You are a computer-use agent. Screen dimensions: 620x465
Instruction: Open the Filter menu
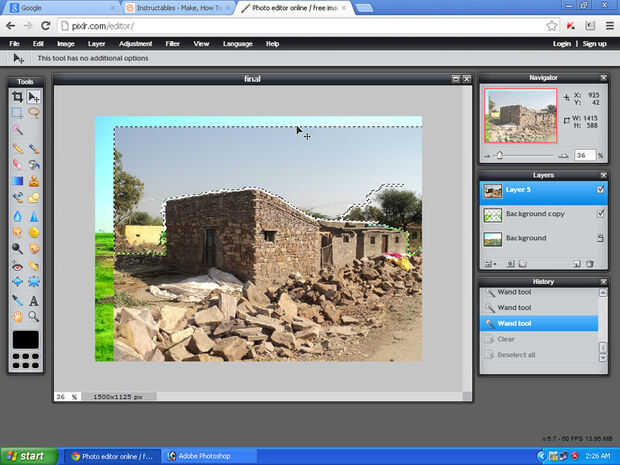pos(172,44)
